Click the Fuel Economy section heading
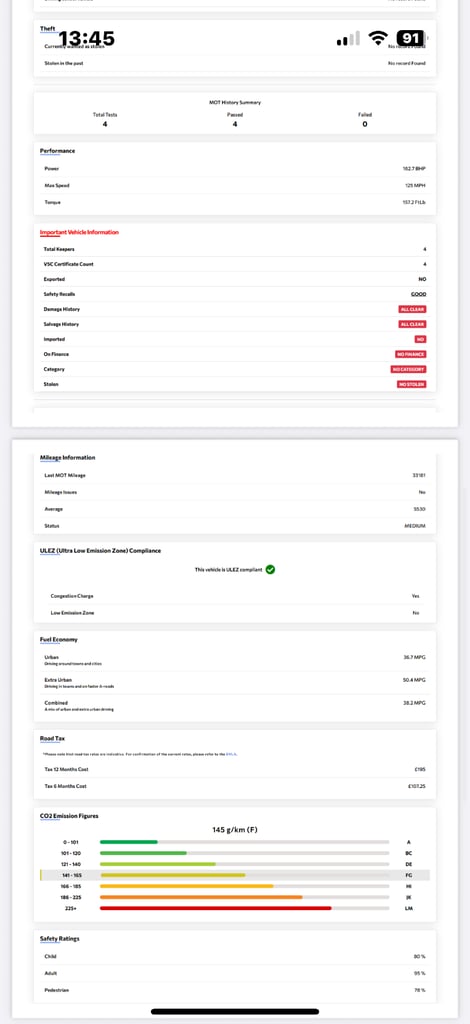This screenshot has height=1024, width=470. pyautogui.click(x=59, y=639)
